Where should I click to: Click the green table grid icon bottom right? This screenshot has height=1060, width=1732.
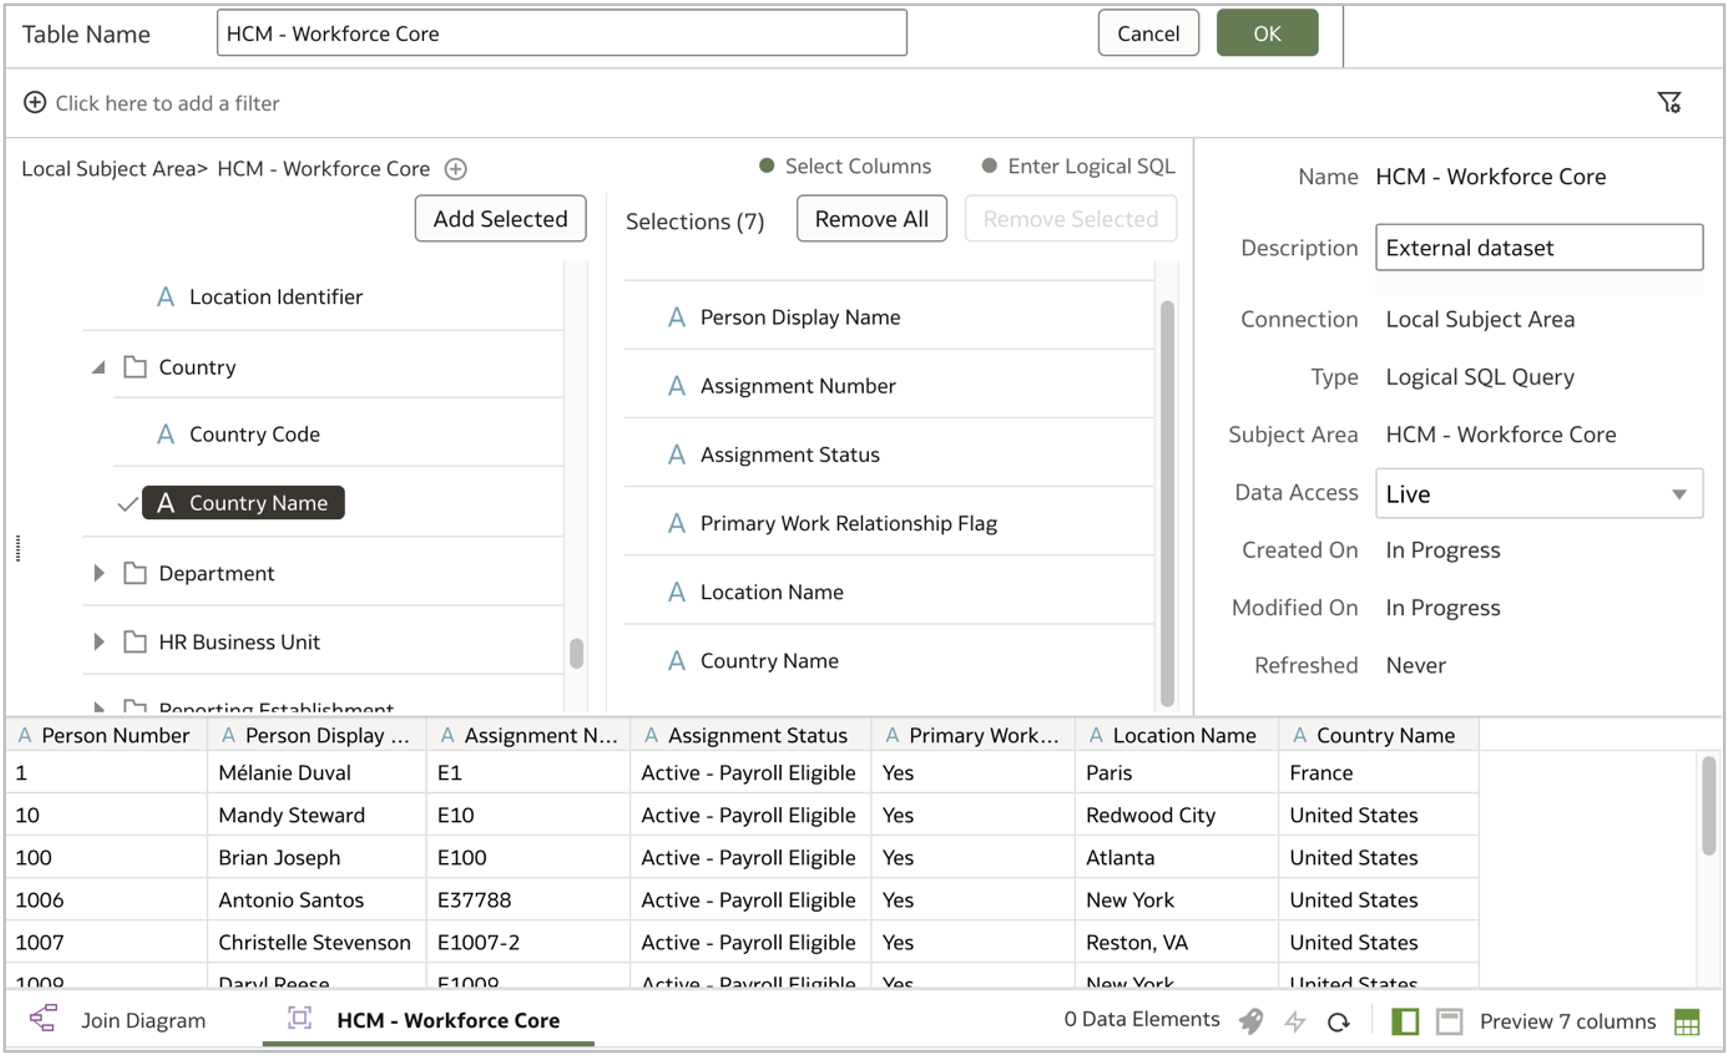click(x=1686, y=1022)
